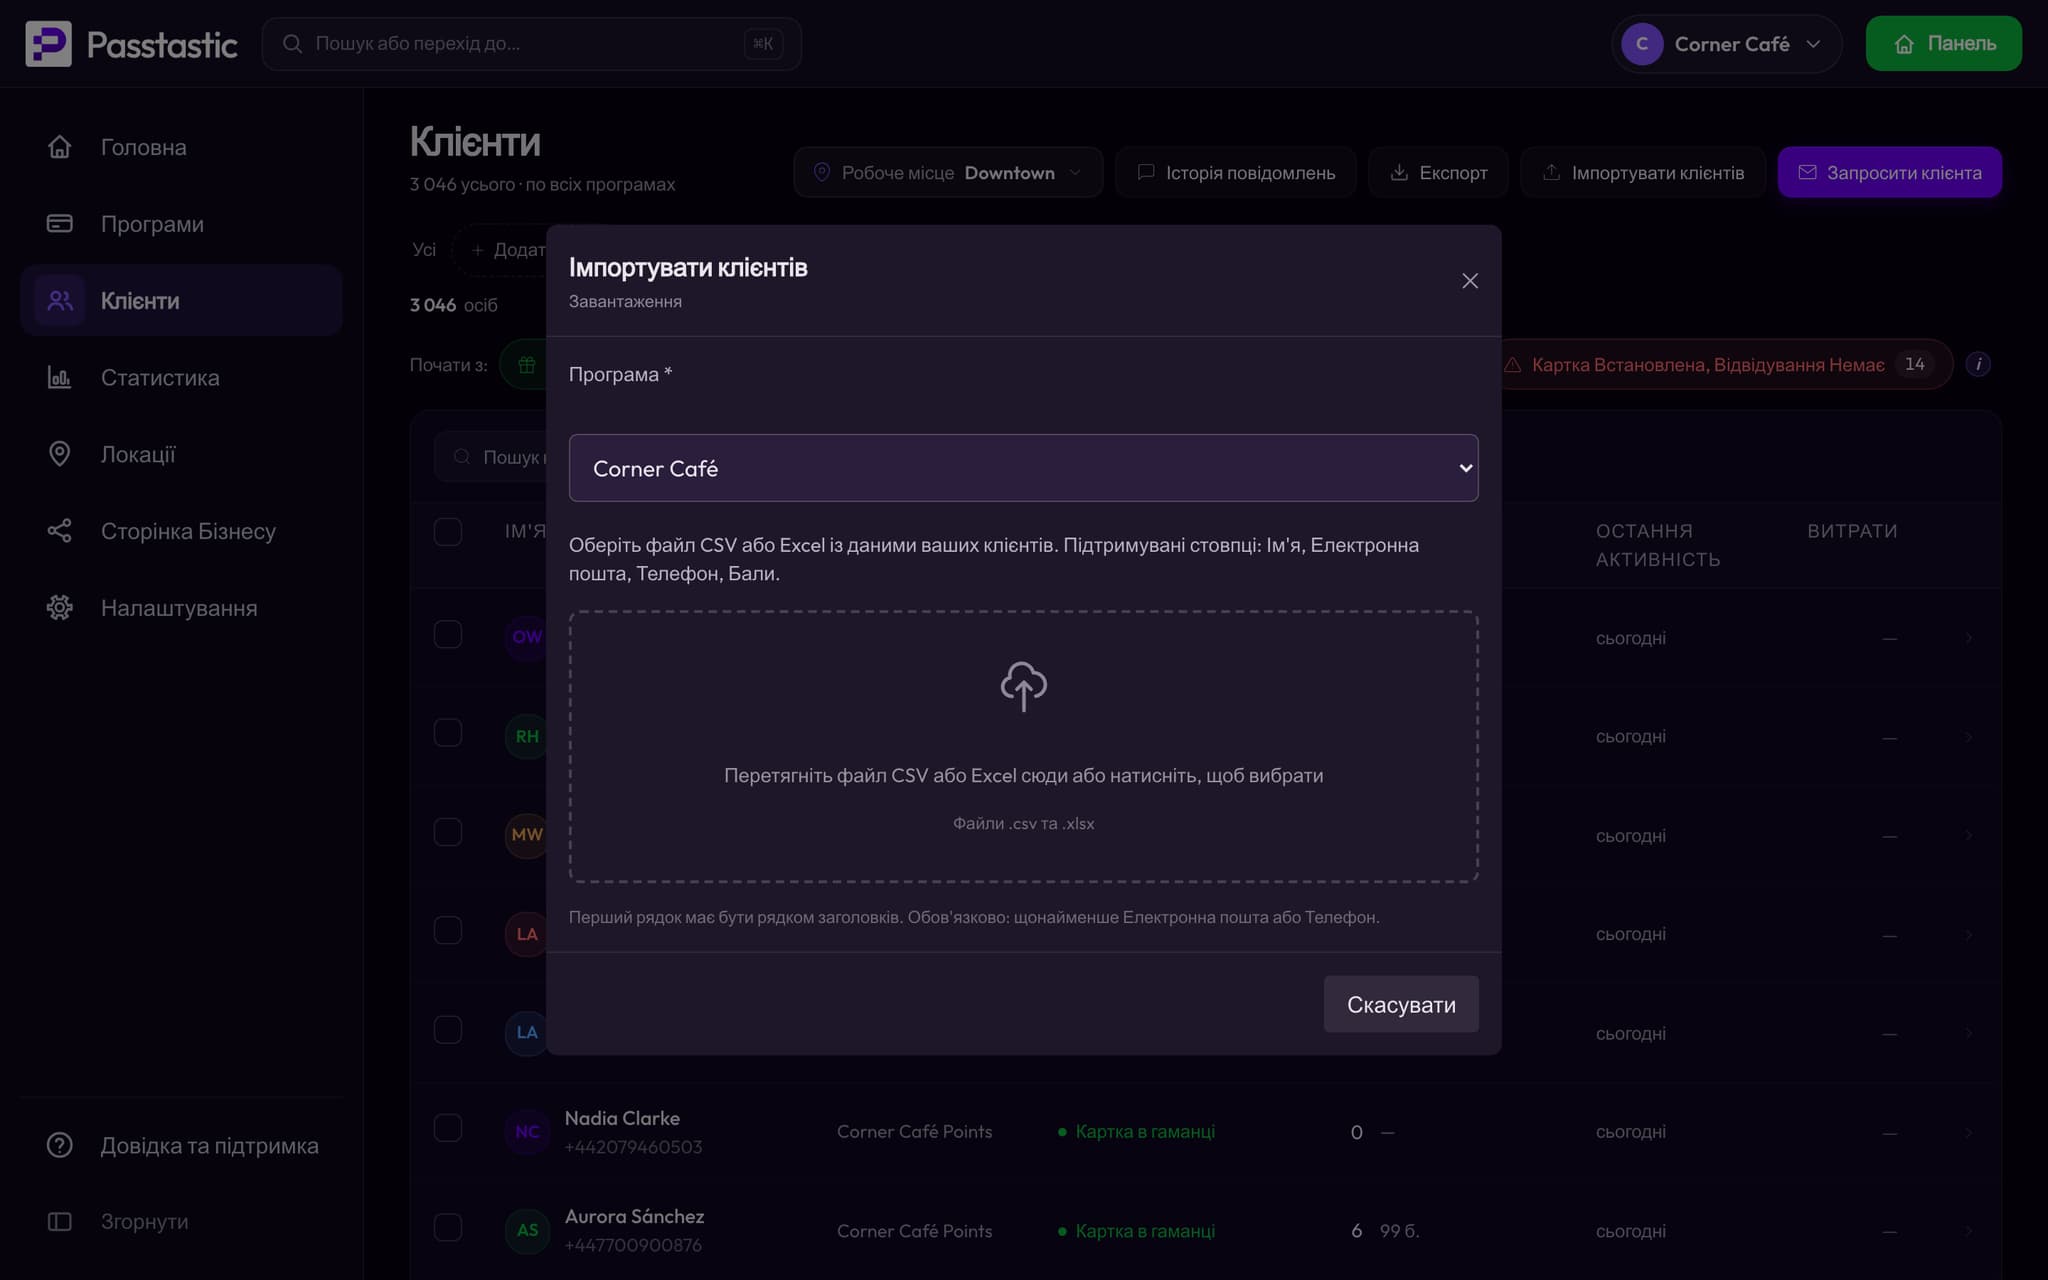The image size is (2048, 1280).
Task: Select the Nadia Clarke row checkbox
Action: 448,1128
